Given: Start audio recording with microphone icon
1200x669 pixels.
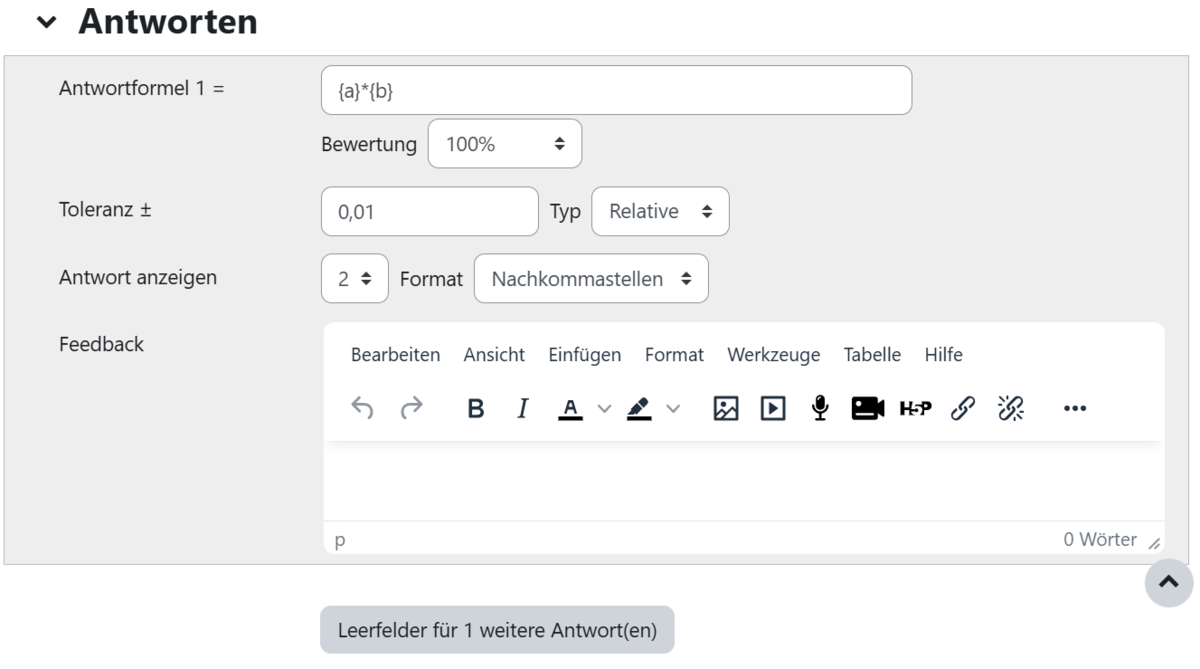Looking at the screenshot, I should point(820,408).
